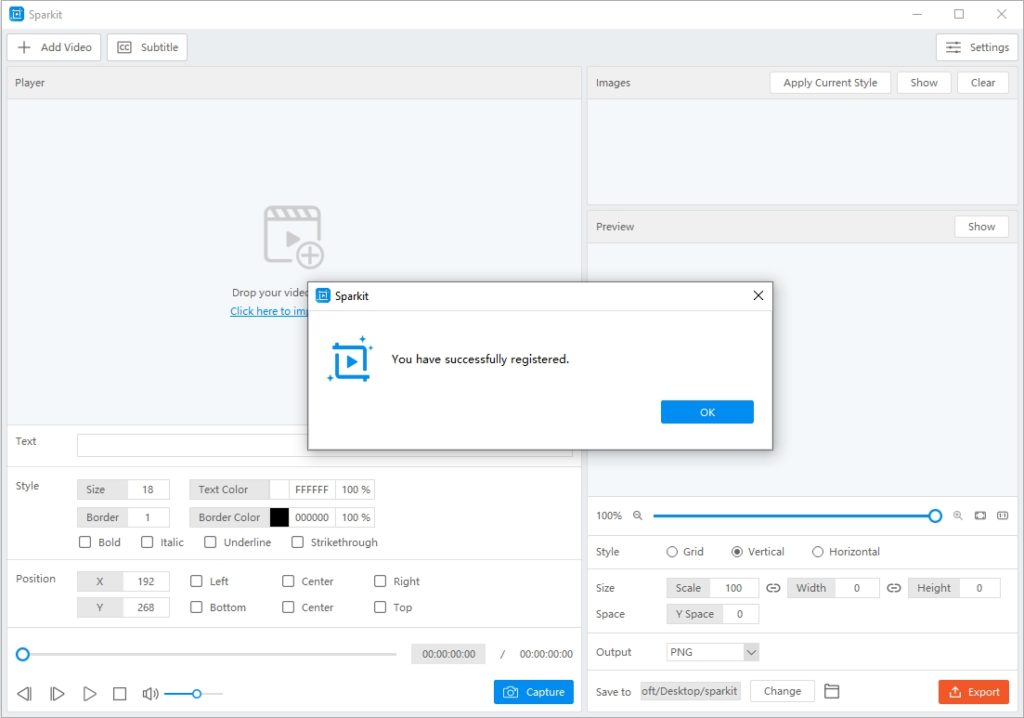Image resolution: width=1024 pixels, height=718 pixels.
Task: Select the Horizontal layout style
Action: 818,551
